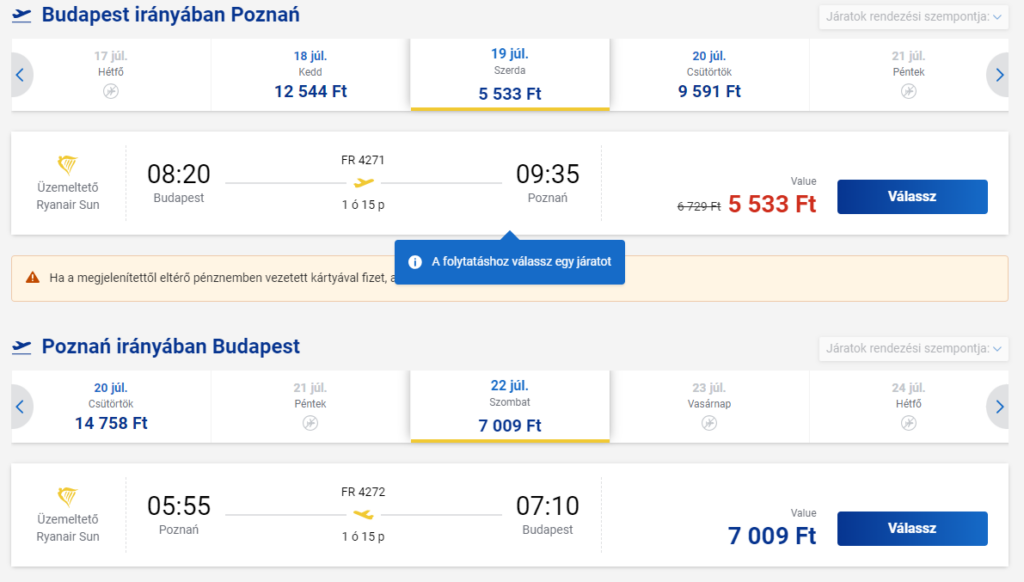Click the info icon in the blue tooltip
This screenshot has width=1024, height=582.
click(x=415, y=262)
